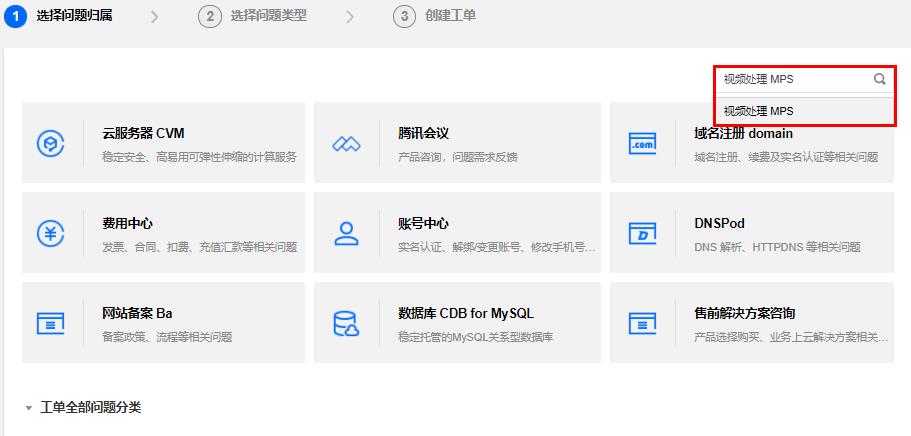The height and width of the screenshot is (436, 911).
Task: Open the 售前解决方案咨询 title
Action: (745, 313)
